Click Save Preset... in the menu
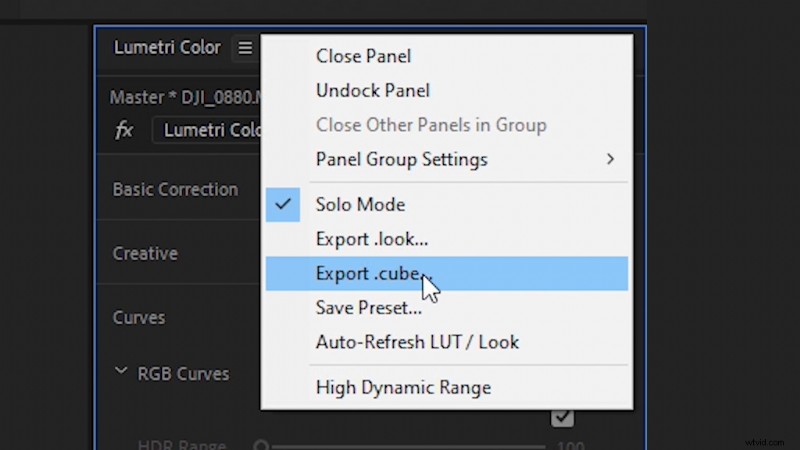This screenshot has height=450, width=800. [x=368, y=307]
